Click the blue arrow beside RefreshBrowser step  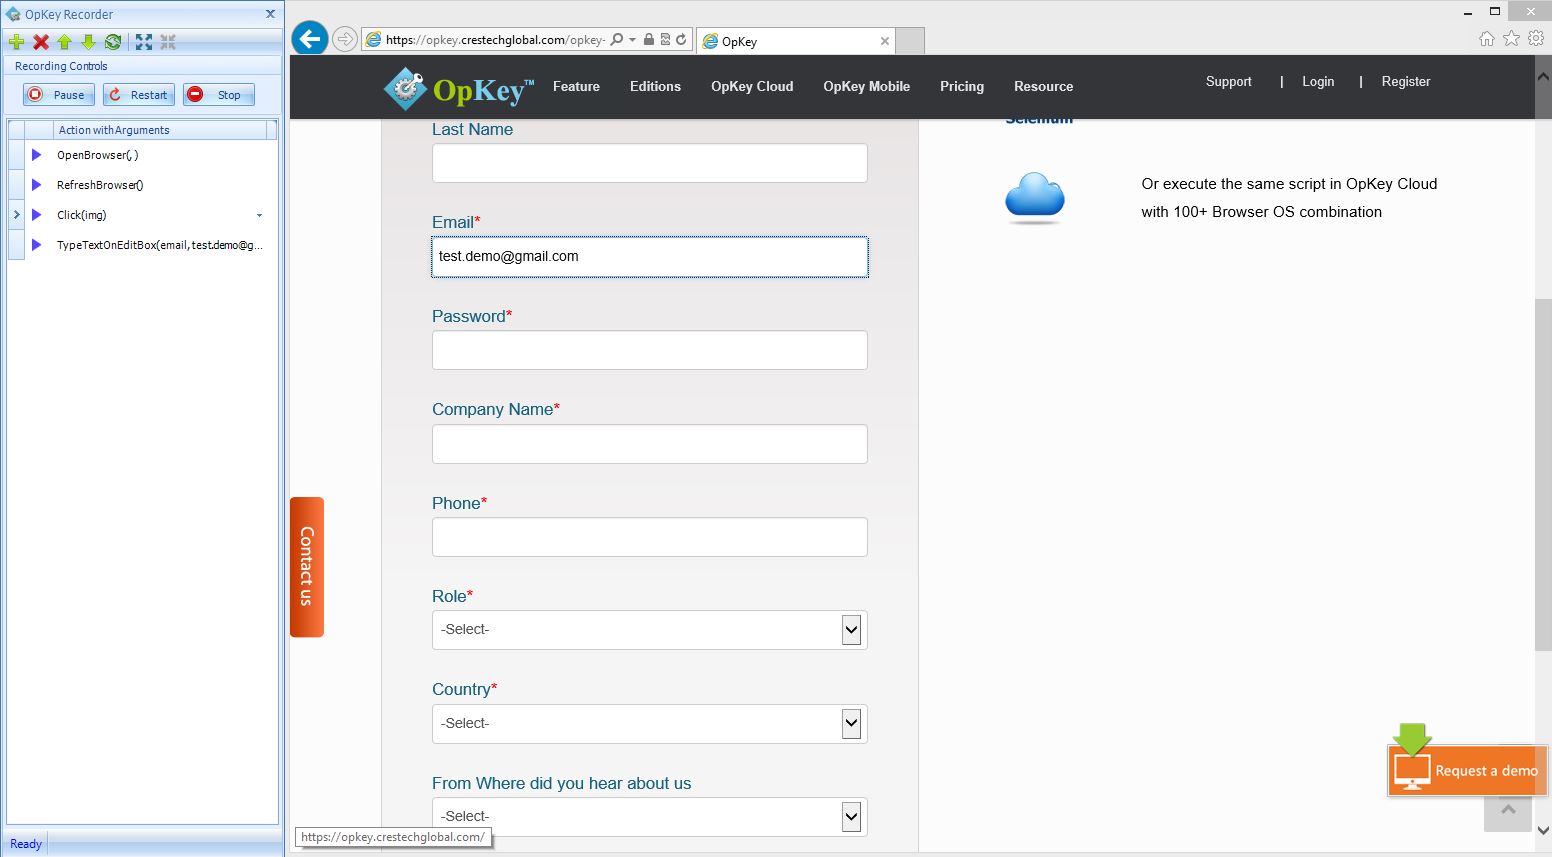pyautogui.click(x=37, y=185)
